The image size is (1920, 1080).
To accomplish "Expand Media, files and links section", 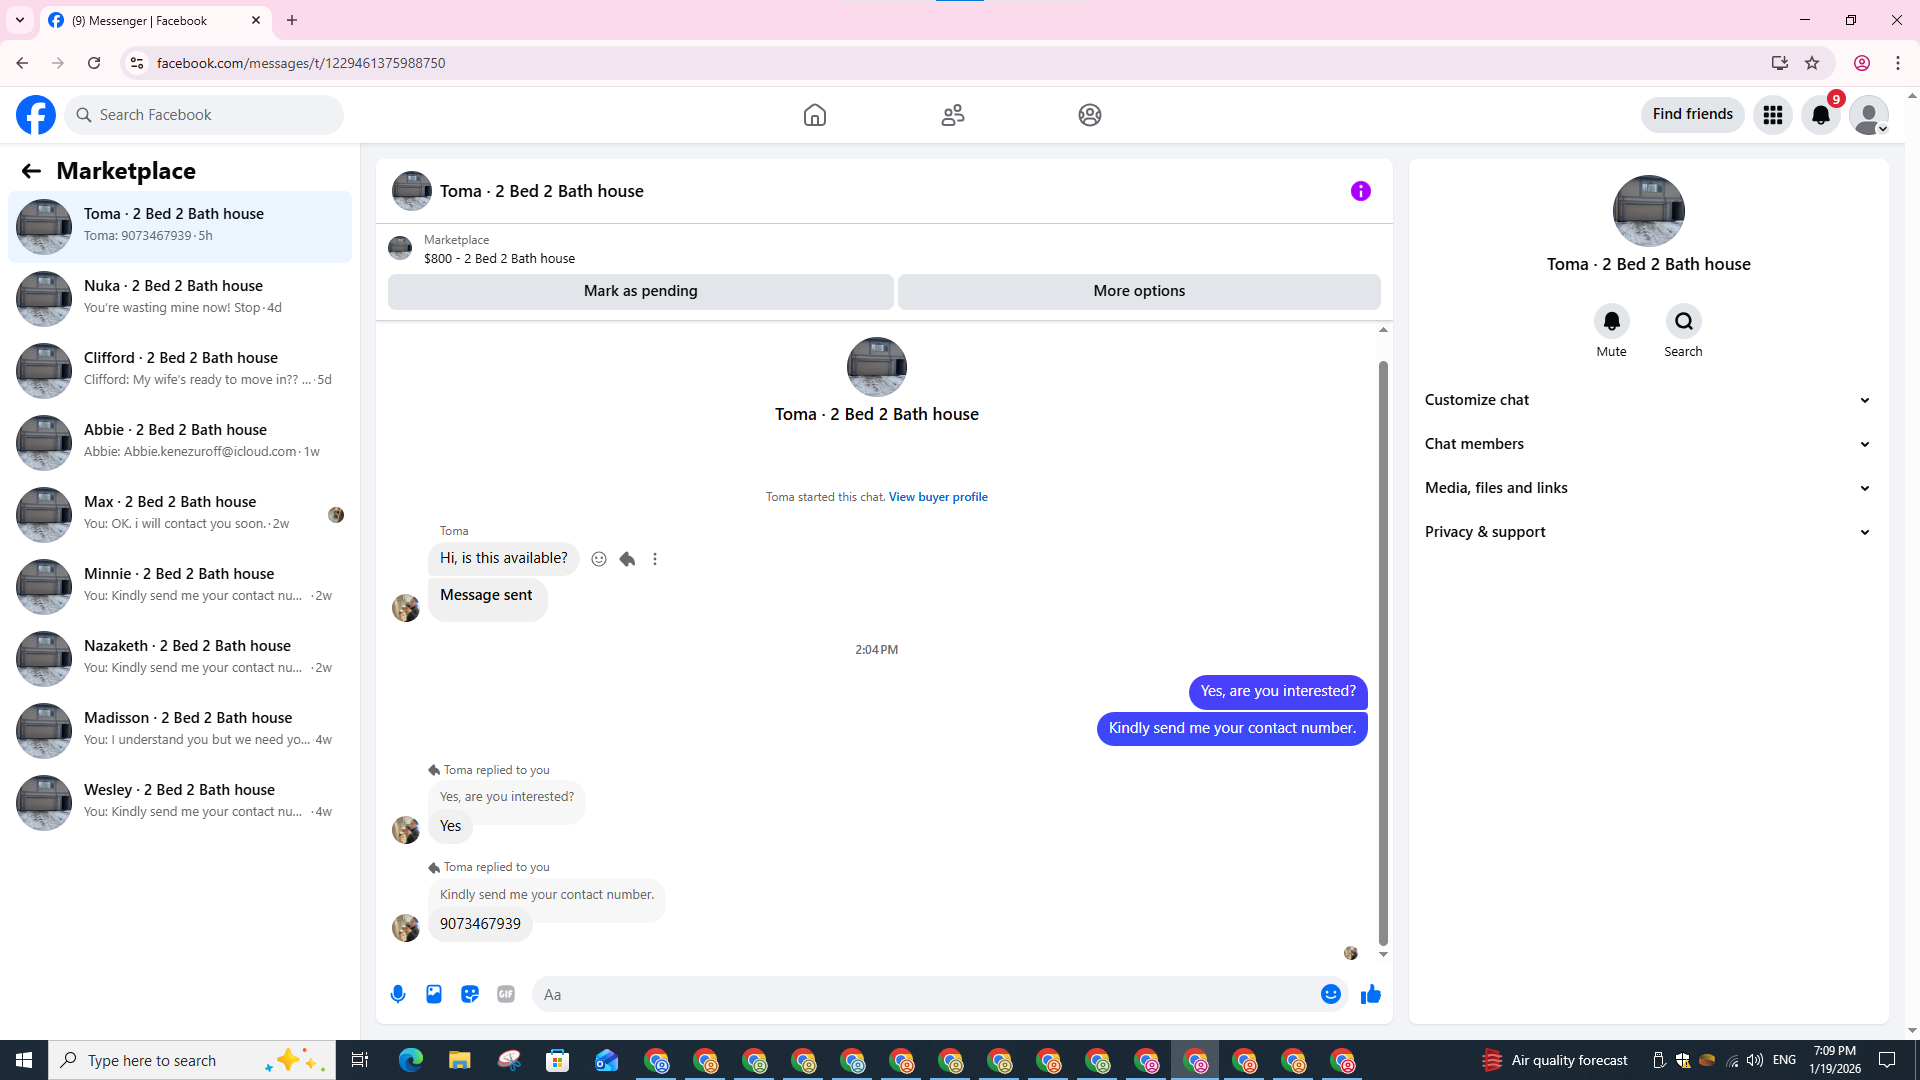I will tap(1647, 488).
